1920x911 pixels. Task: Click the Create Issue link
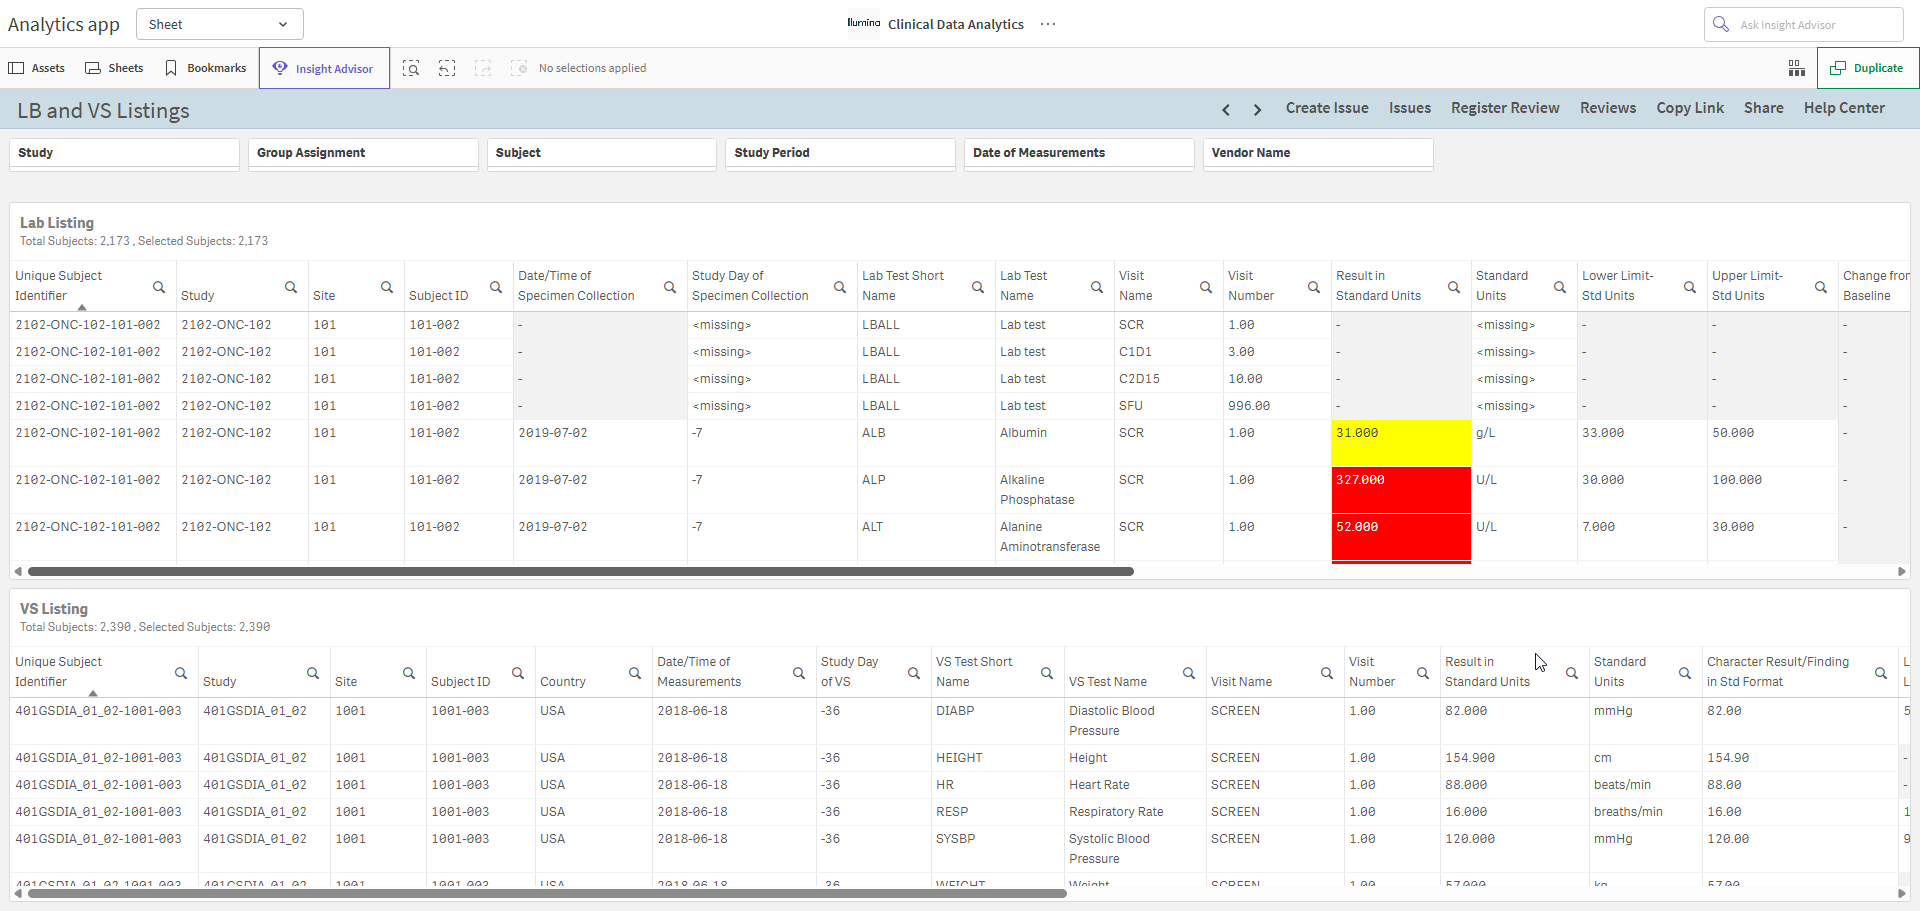point(1327,108)
